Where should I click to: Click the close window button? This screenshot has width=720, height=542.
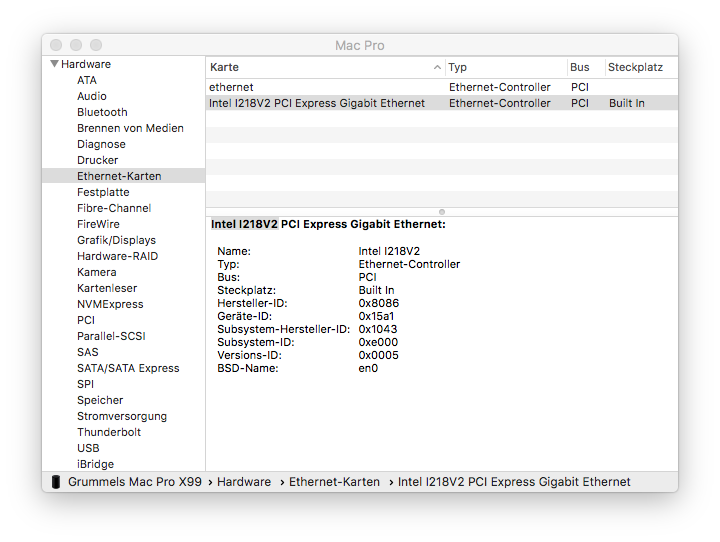(56, 45)
